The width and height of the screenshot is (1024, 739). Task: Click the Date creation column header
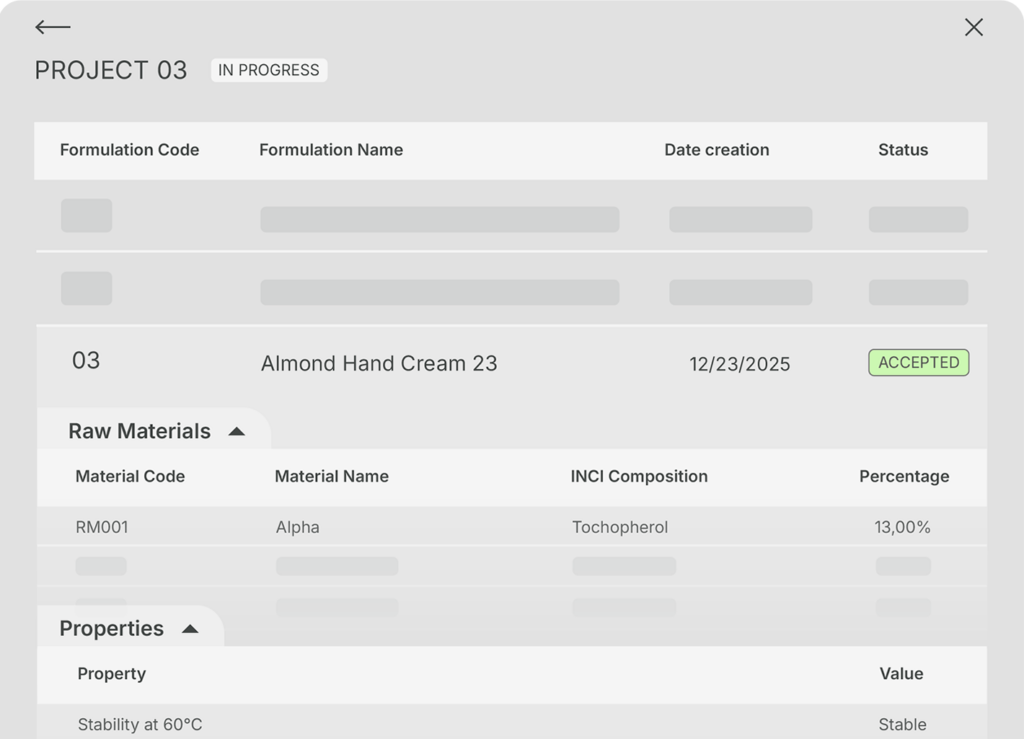pos(716,150)
